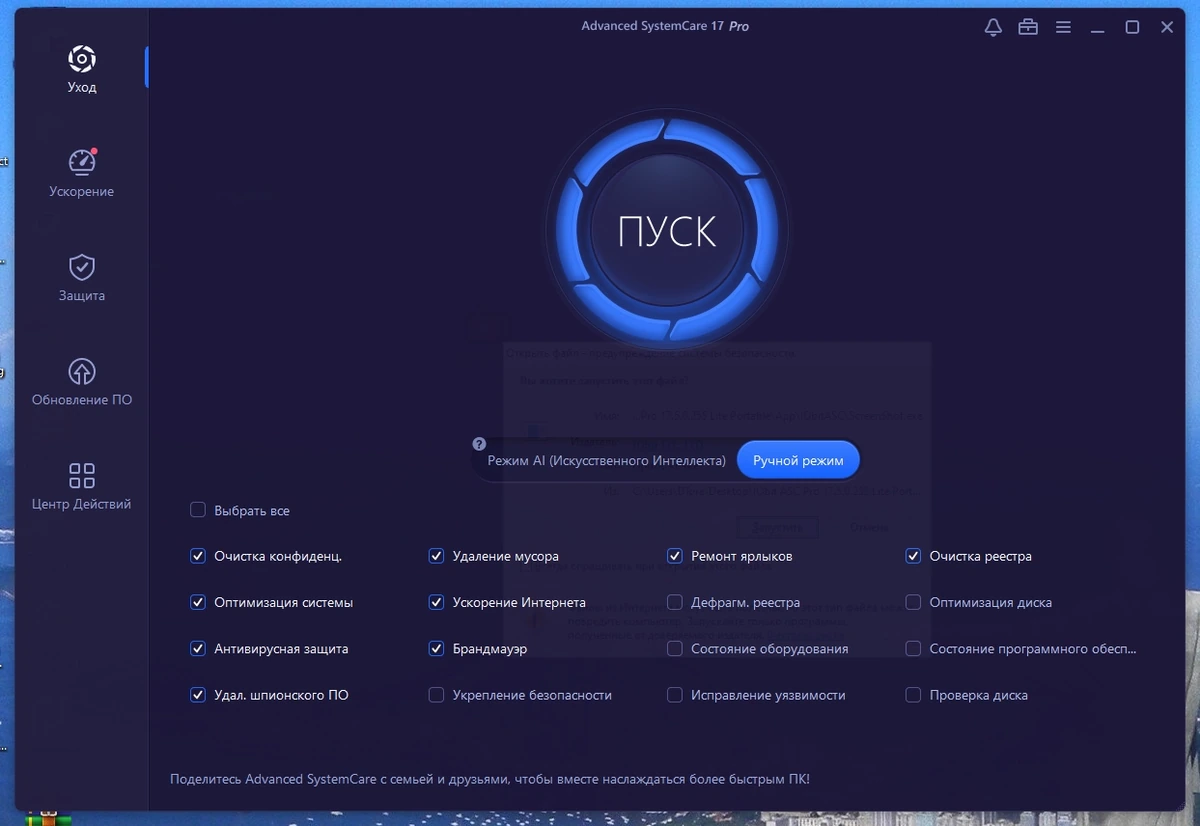Uncheck Ремонт ярлыков checkbox

pos(675,556)
